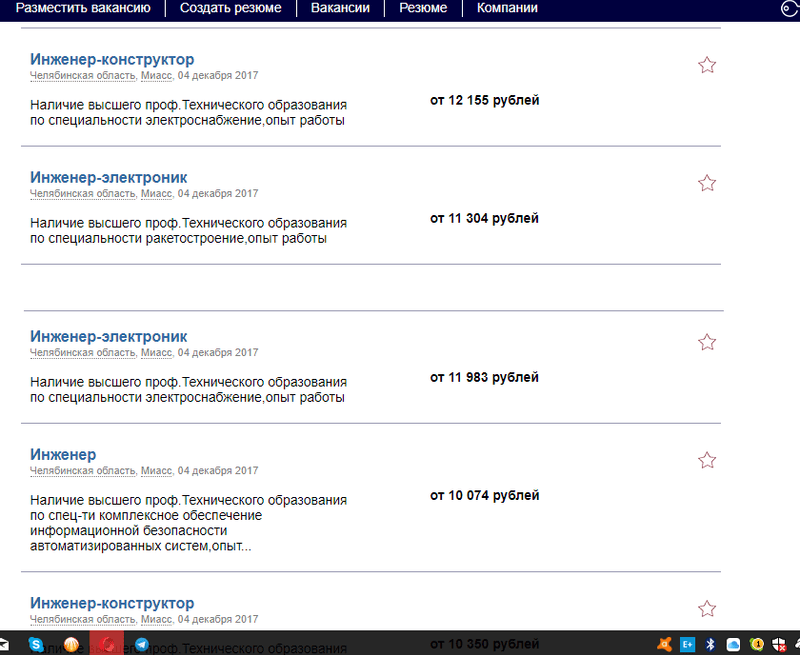
Task: Open the Инженер-электроник vacancy paying 11 983 rubles
Action: click(109, 337)
